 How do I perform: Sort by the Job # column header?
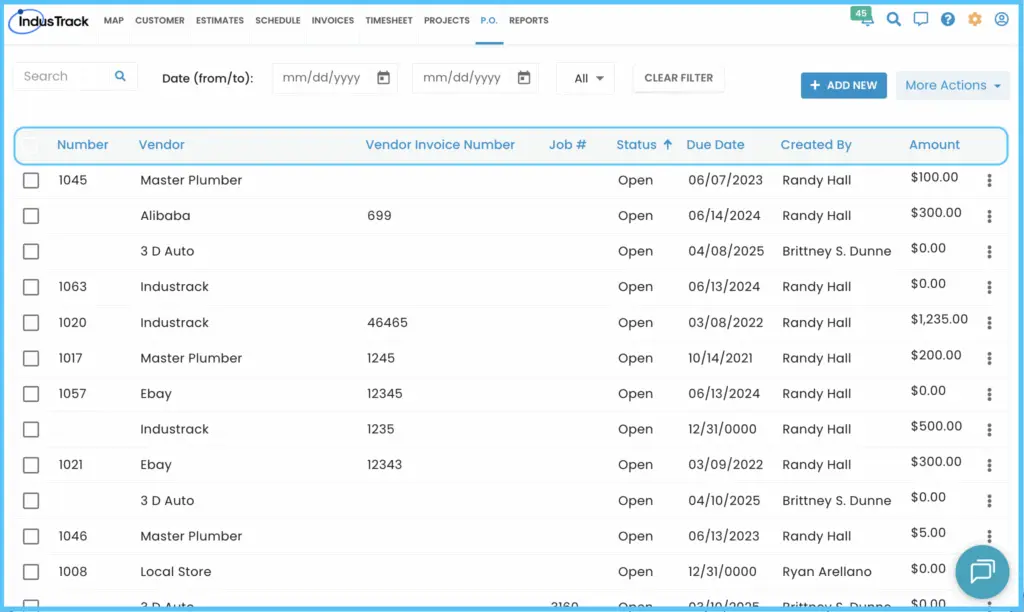568,145
